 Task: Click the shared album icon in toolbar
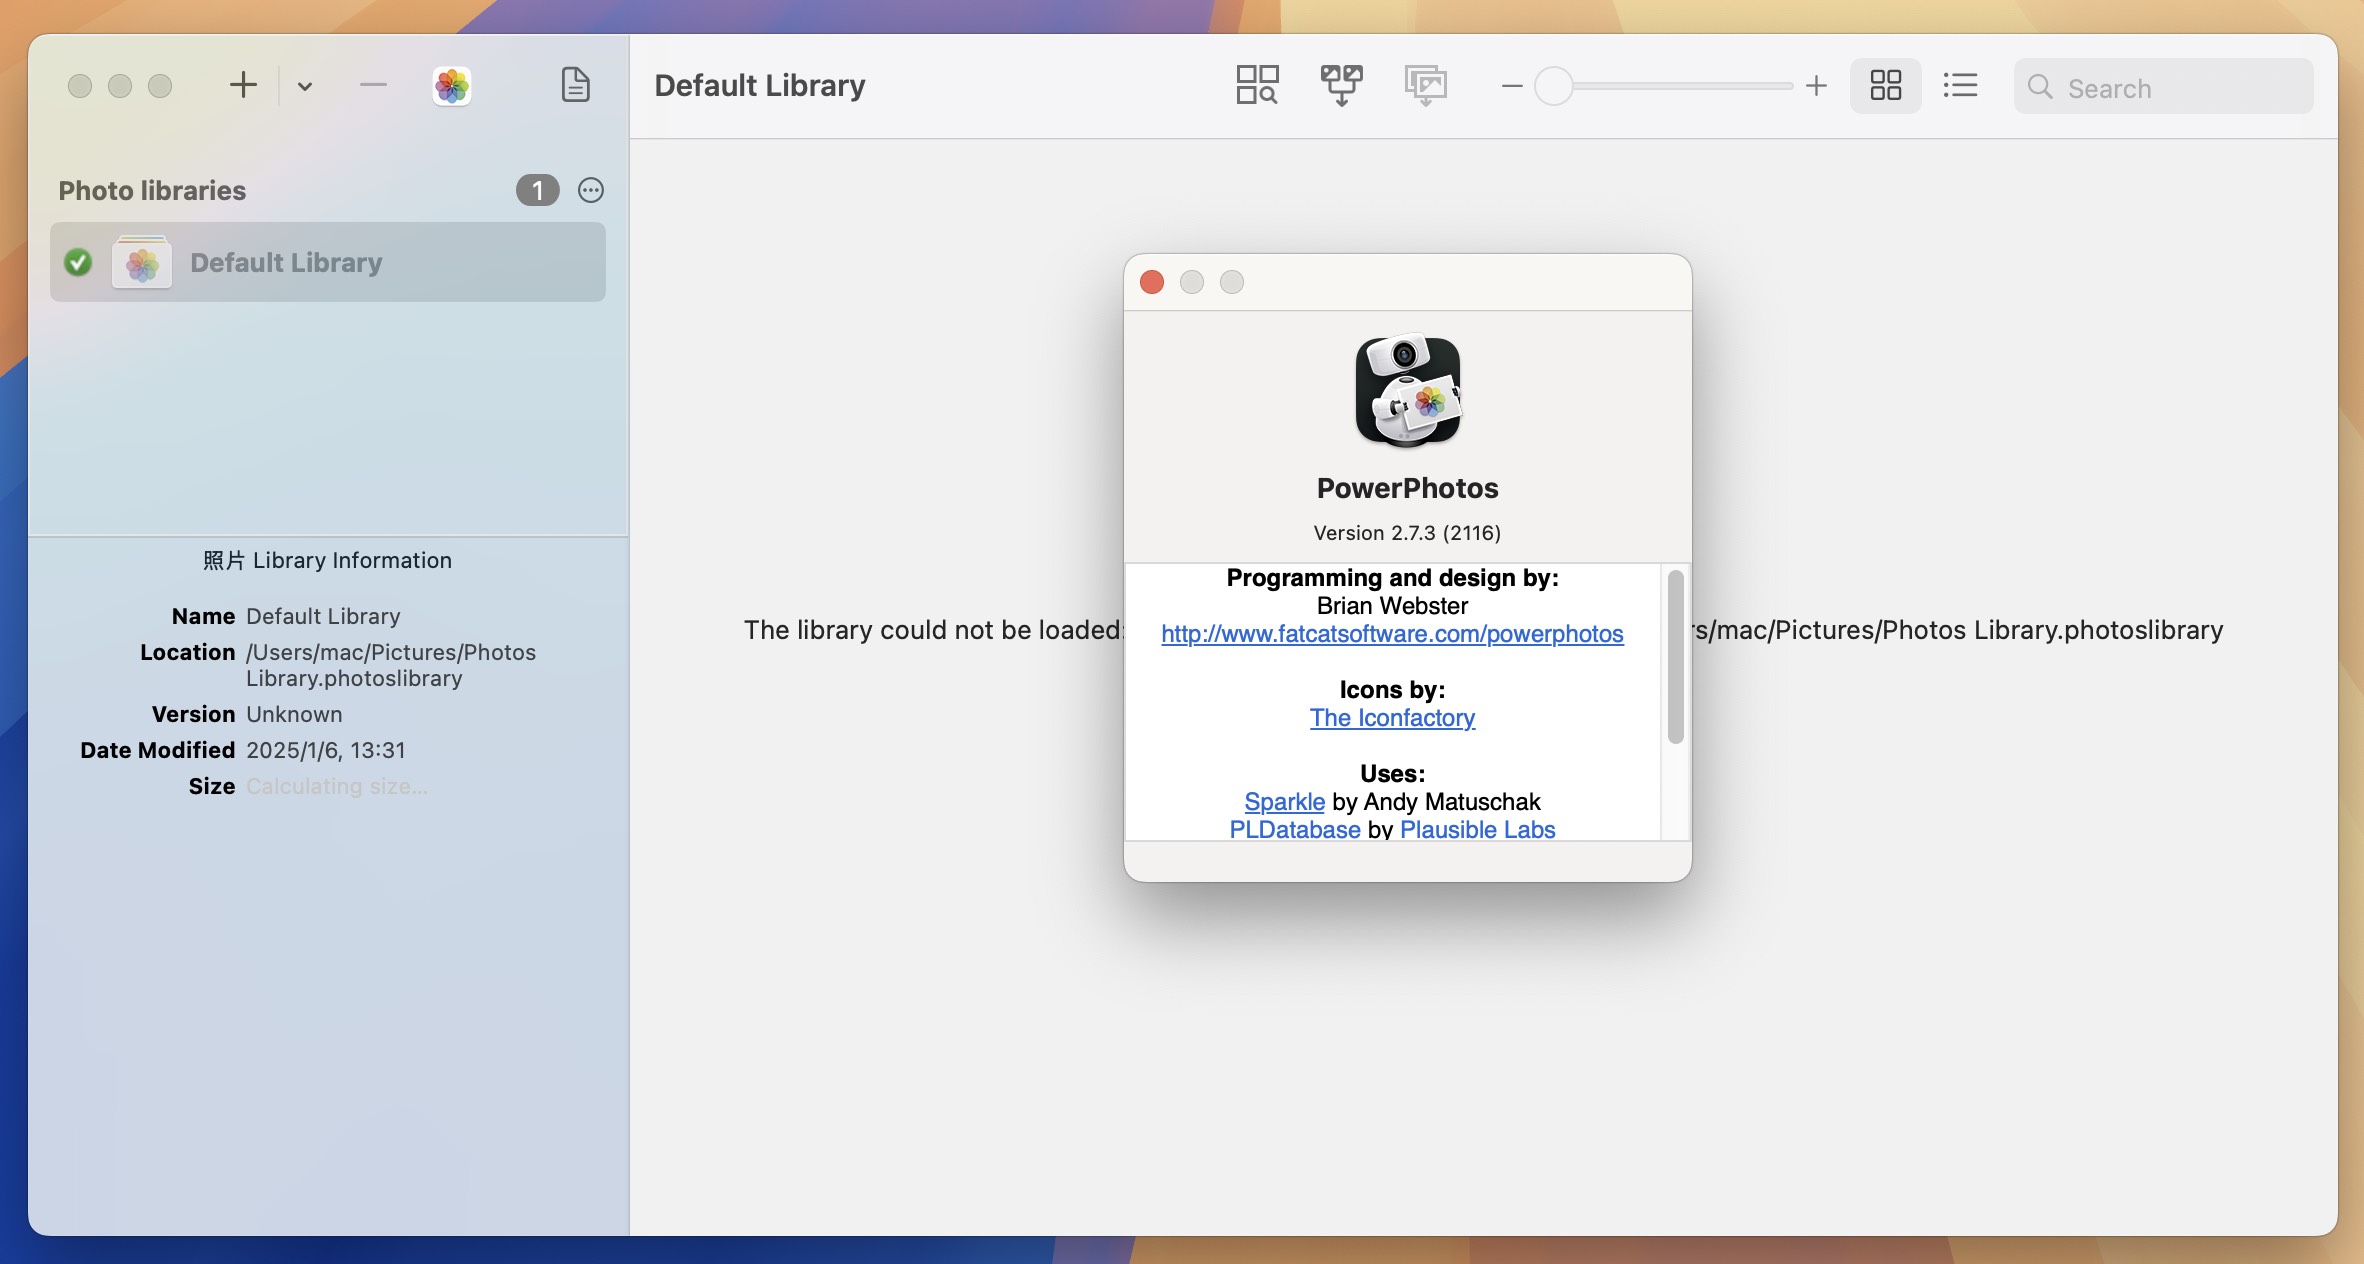click(x=1424, y=84)
